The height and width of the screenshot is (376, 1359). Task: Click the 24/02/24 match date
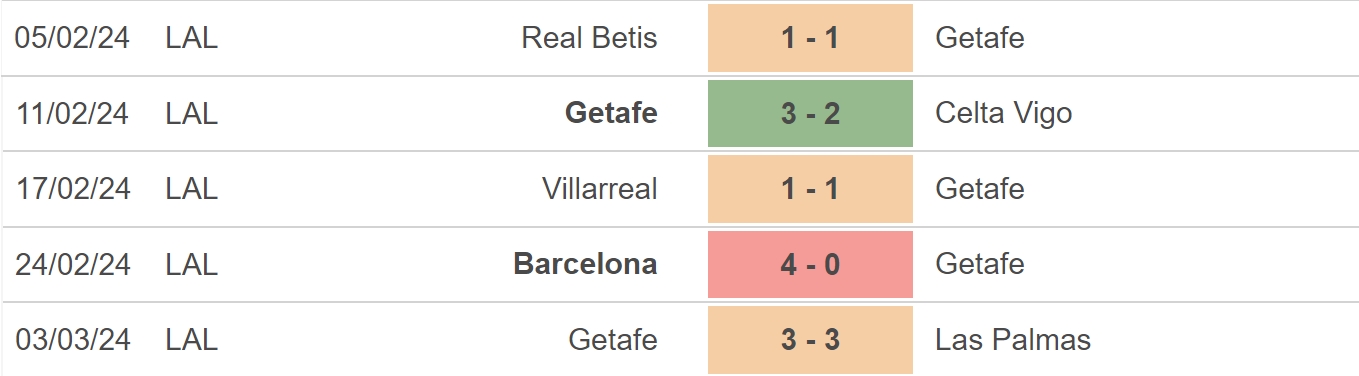pos(73,264)
